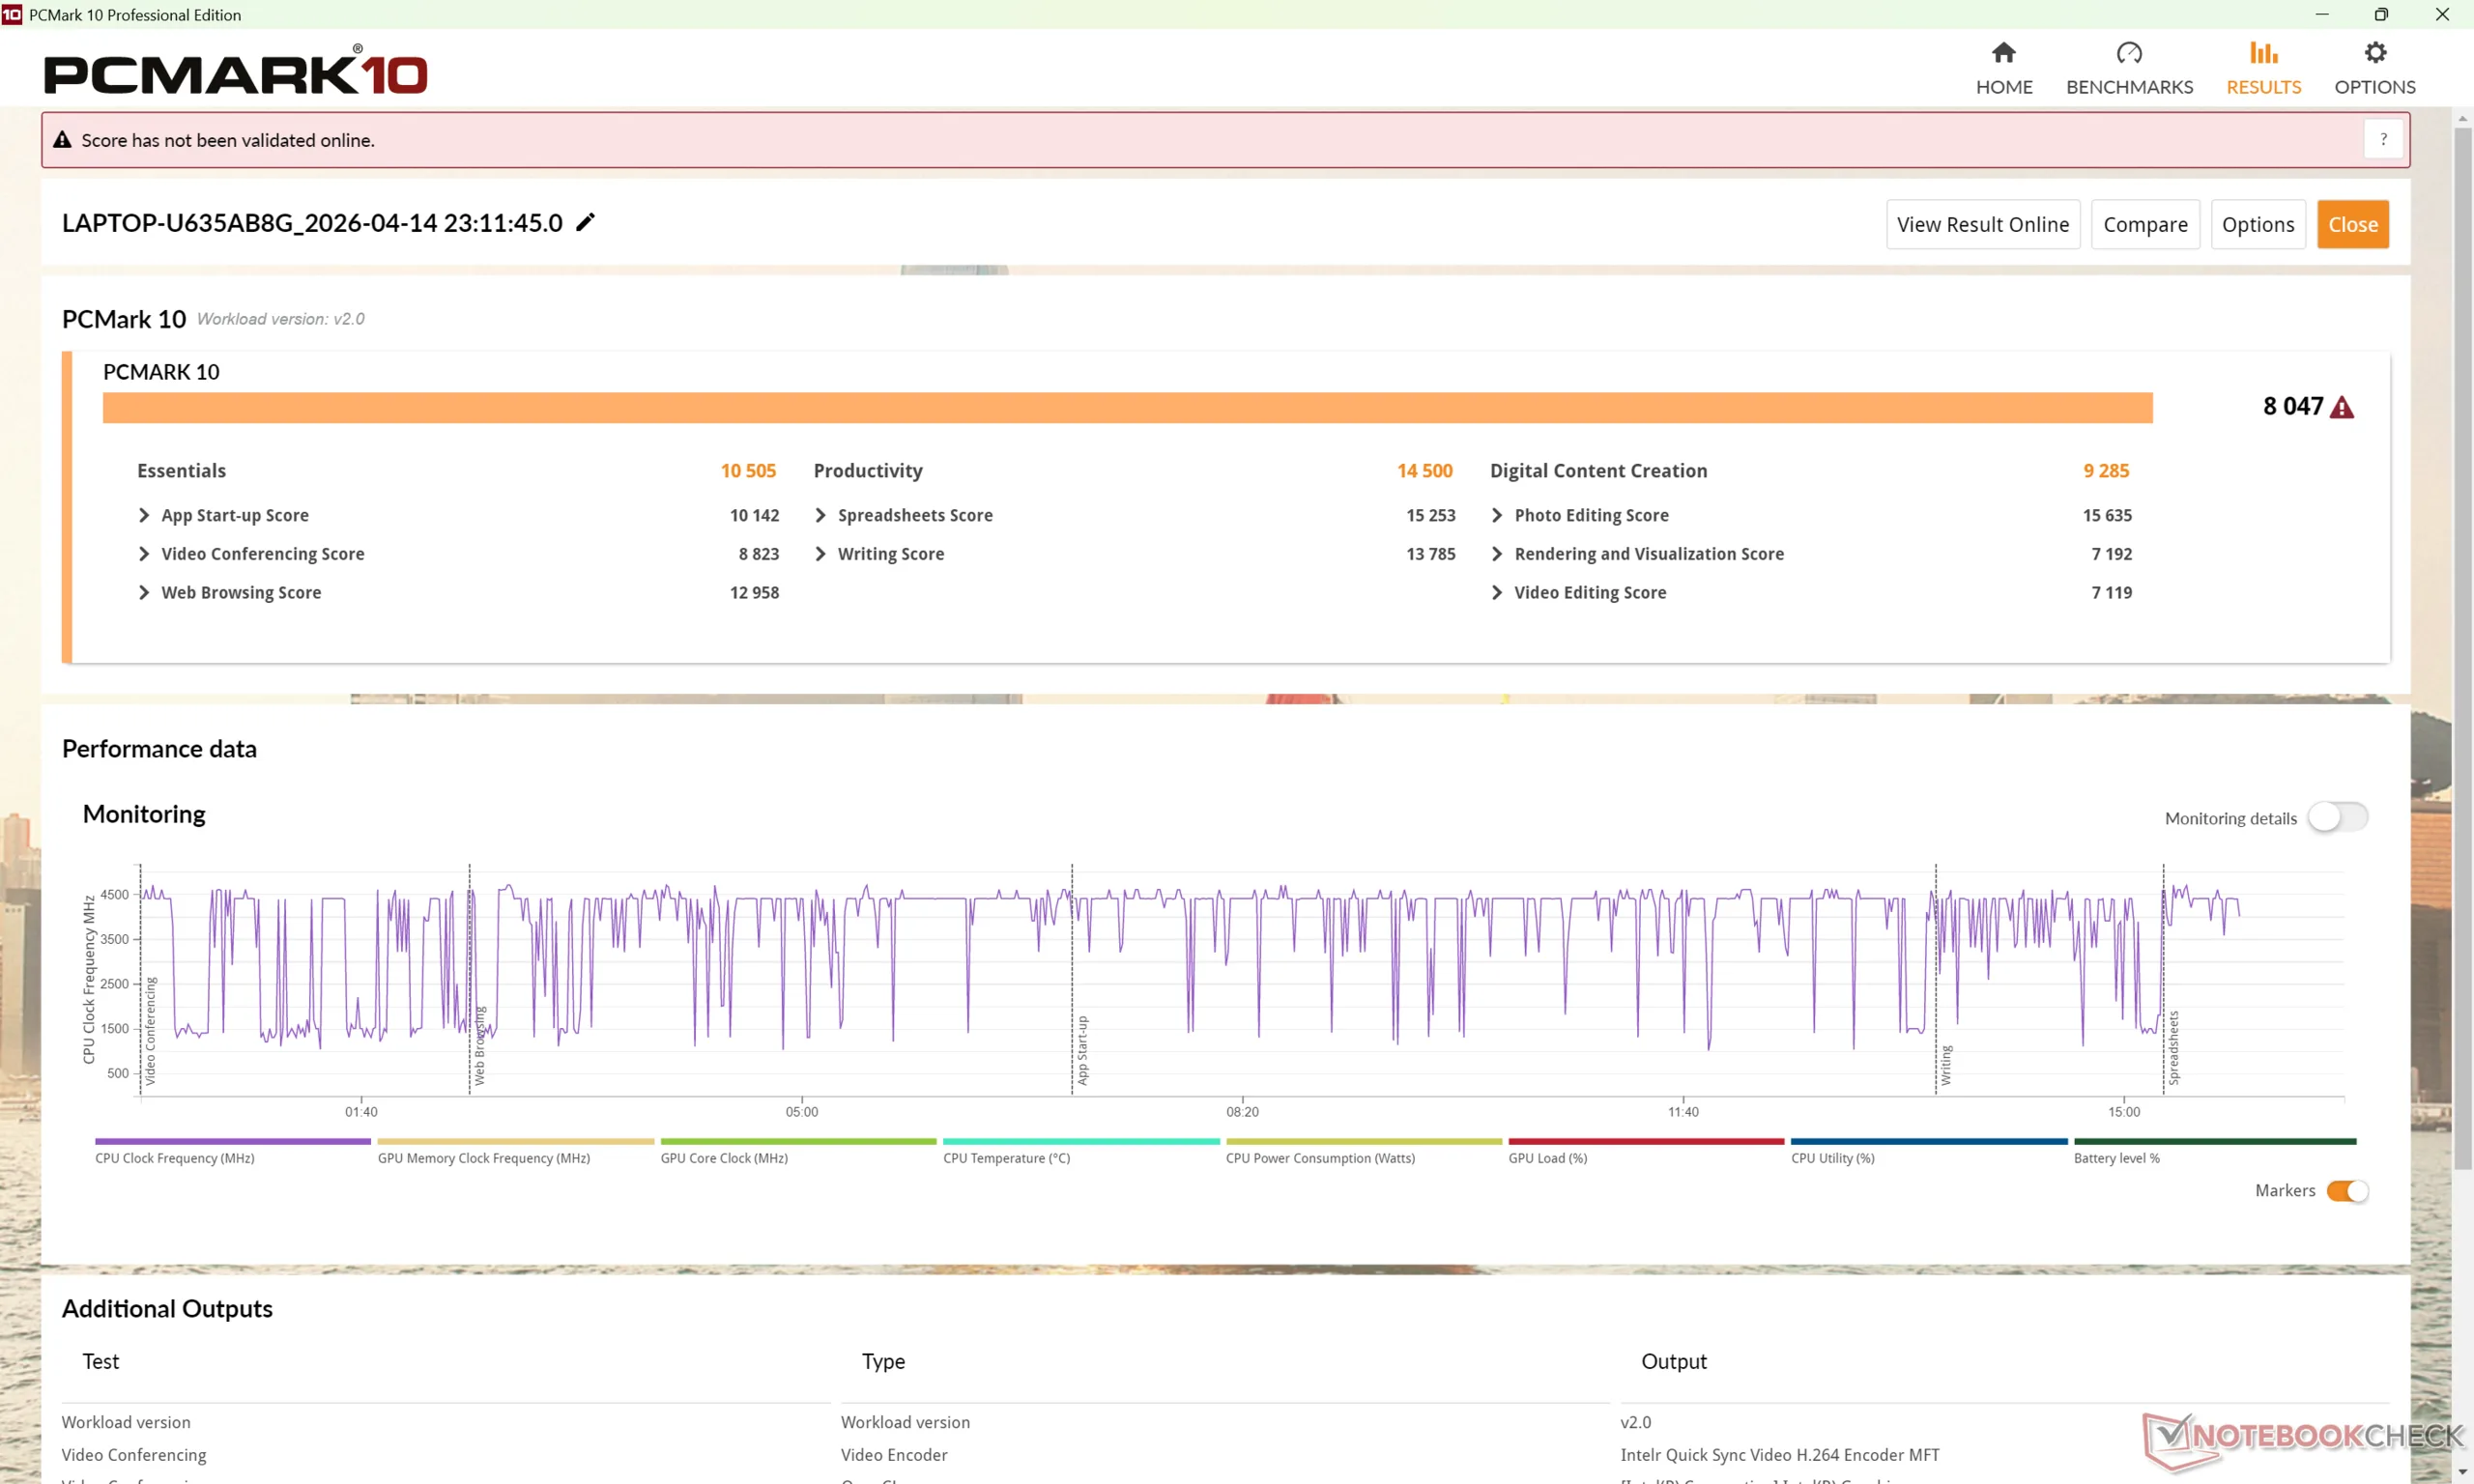The width and height of the screenshot is (2474, 1484).
Task: Click the red warning triangle beside 8 047
Action: click(2342, 407)
